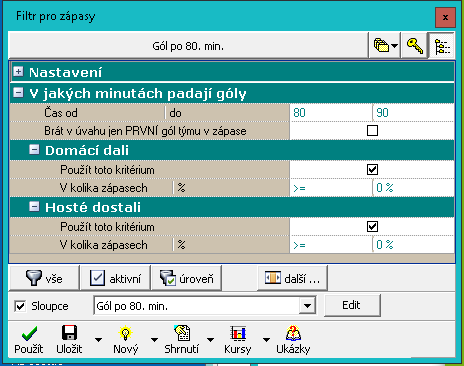The width and height of the screenshot is (464, 366).
Task: Click the Gól po 80. min. title bar button
Action: [188, 45]
